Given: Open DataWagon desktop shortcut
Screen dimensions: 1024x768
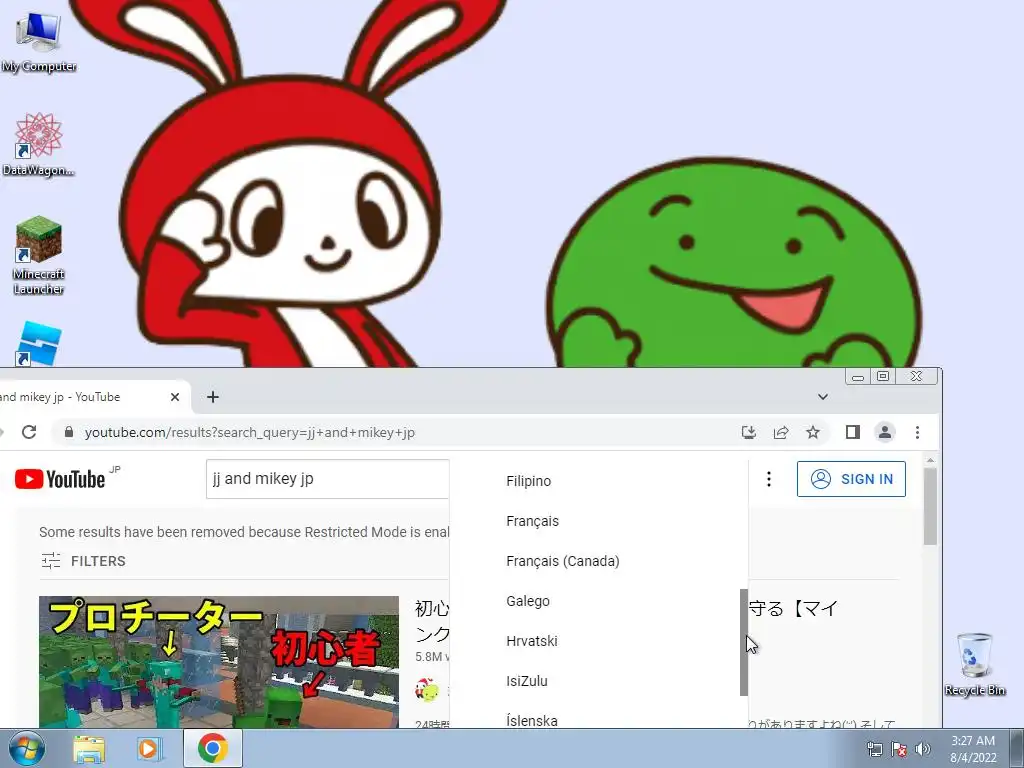Looking at the screenshot, I should click(39, 144).
